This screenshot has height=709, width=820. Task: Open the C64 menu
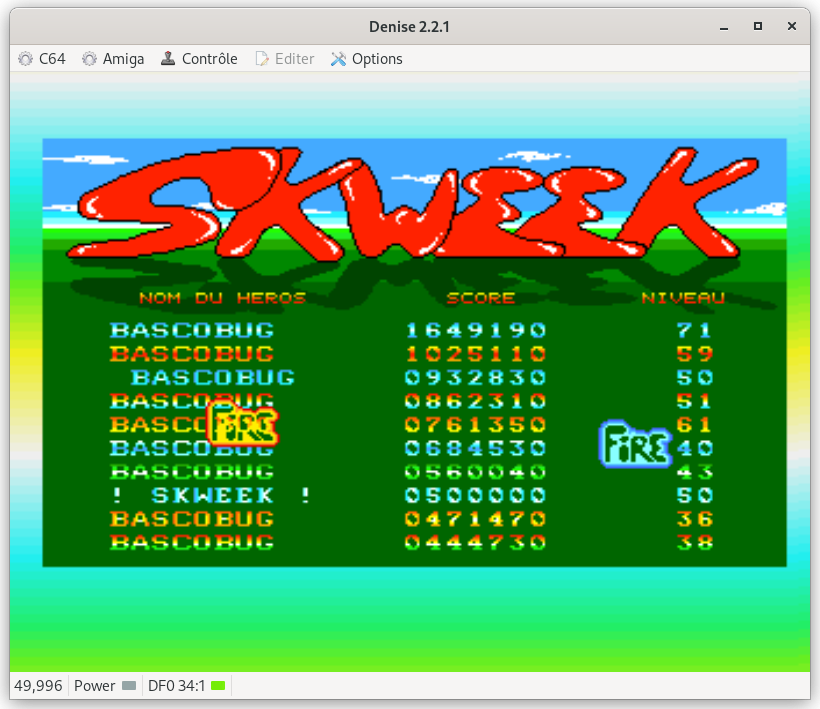42,59
